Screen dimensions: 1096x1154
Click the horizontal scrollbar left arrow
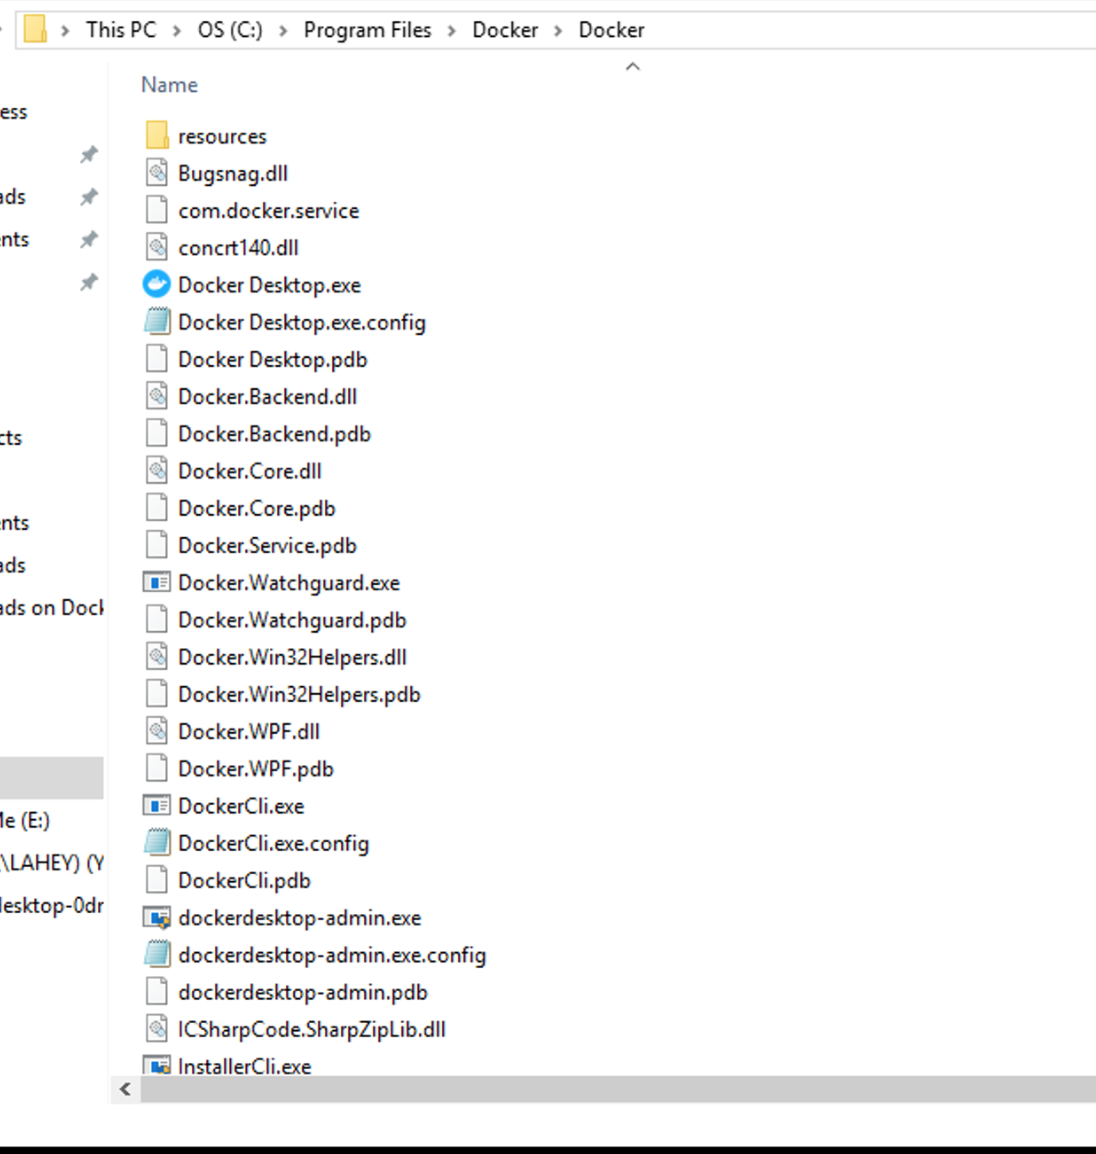(x=125, y=1089)
